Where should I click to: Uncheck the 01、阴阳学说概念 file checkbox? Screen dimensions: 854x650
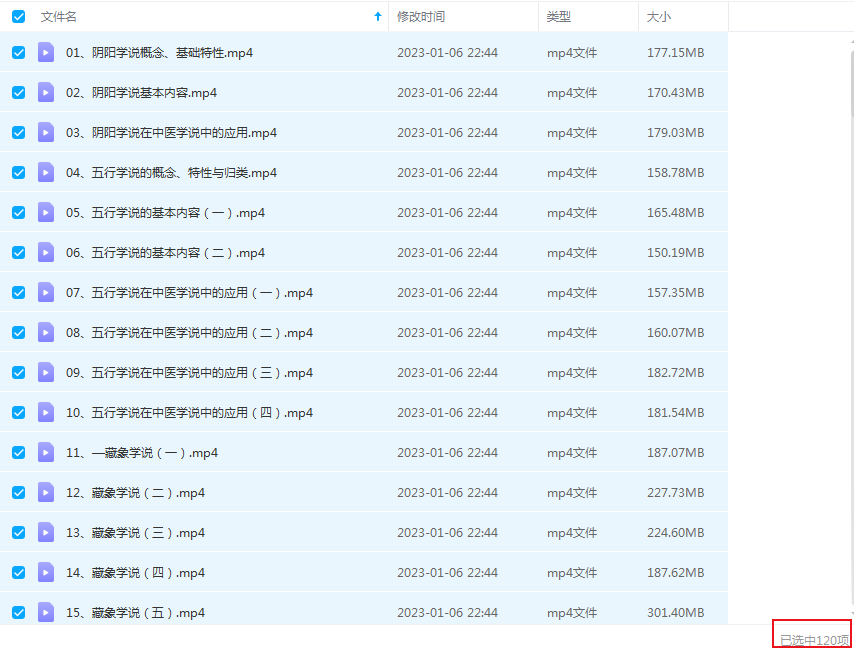pos(19,52)
